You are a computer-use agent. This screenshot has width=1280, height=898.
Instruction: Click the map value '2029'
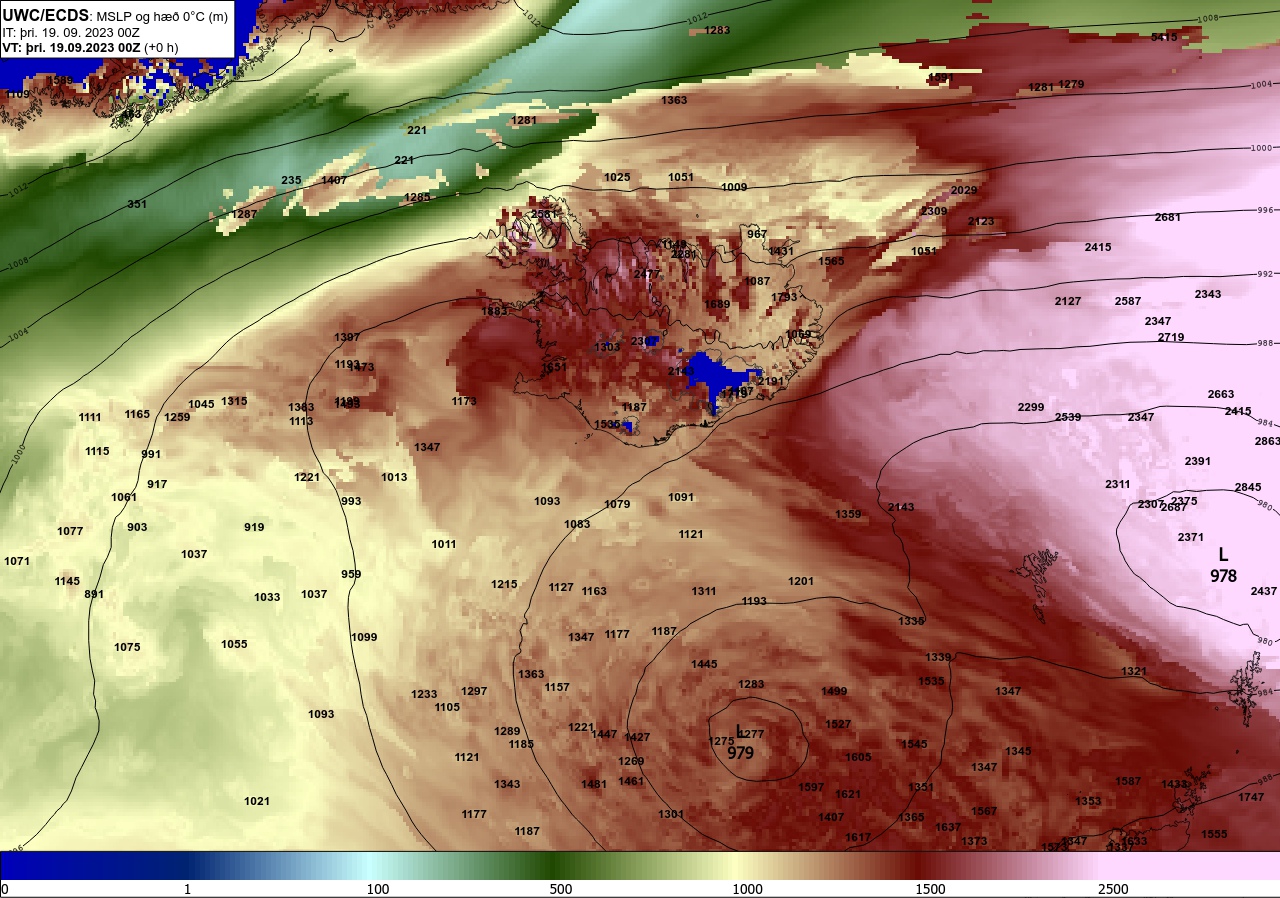[964, 190]
